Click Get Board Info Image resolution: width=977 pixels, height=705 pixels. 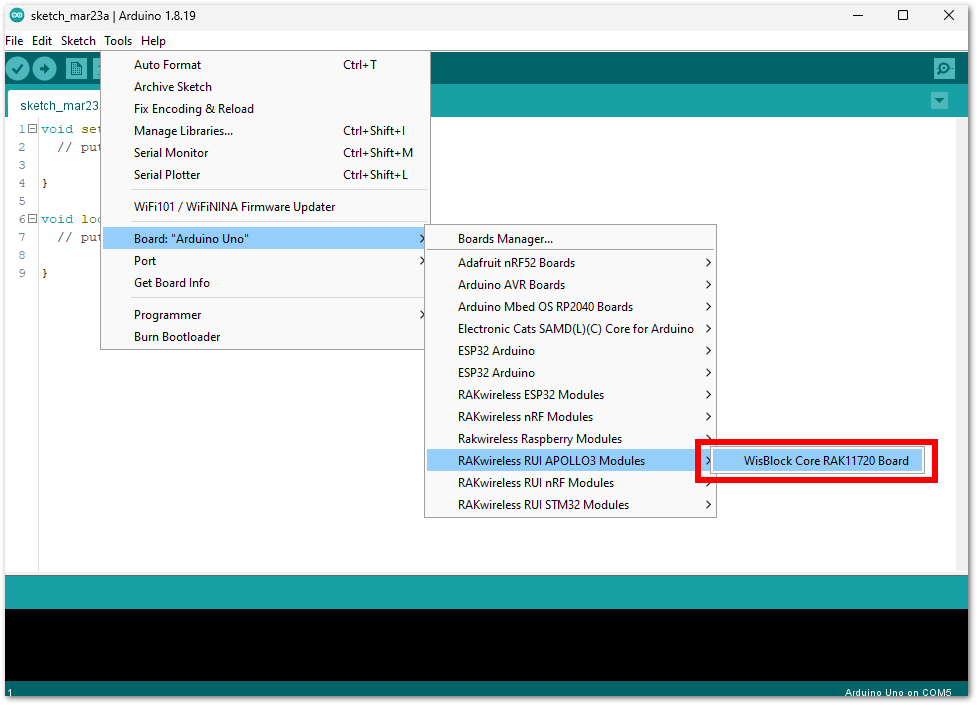265,283
